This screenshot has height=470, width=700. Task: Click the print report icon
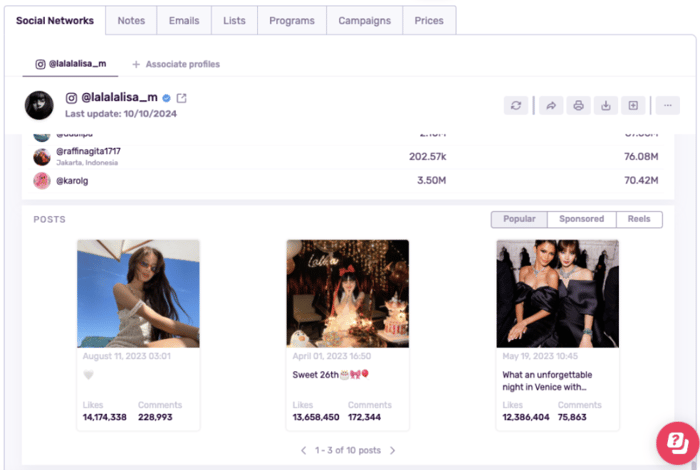578,105
